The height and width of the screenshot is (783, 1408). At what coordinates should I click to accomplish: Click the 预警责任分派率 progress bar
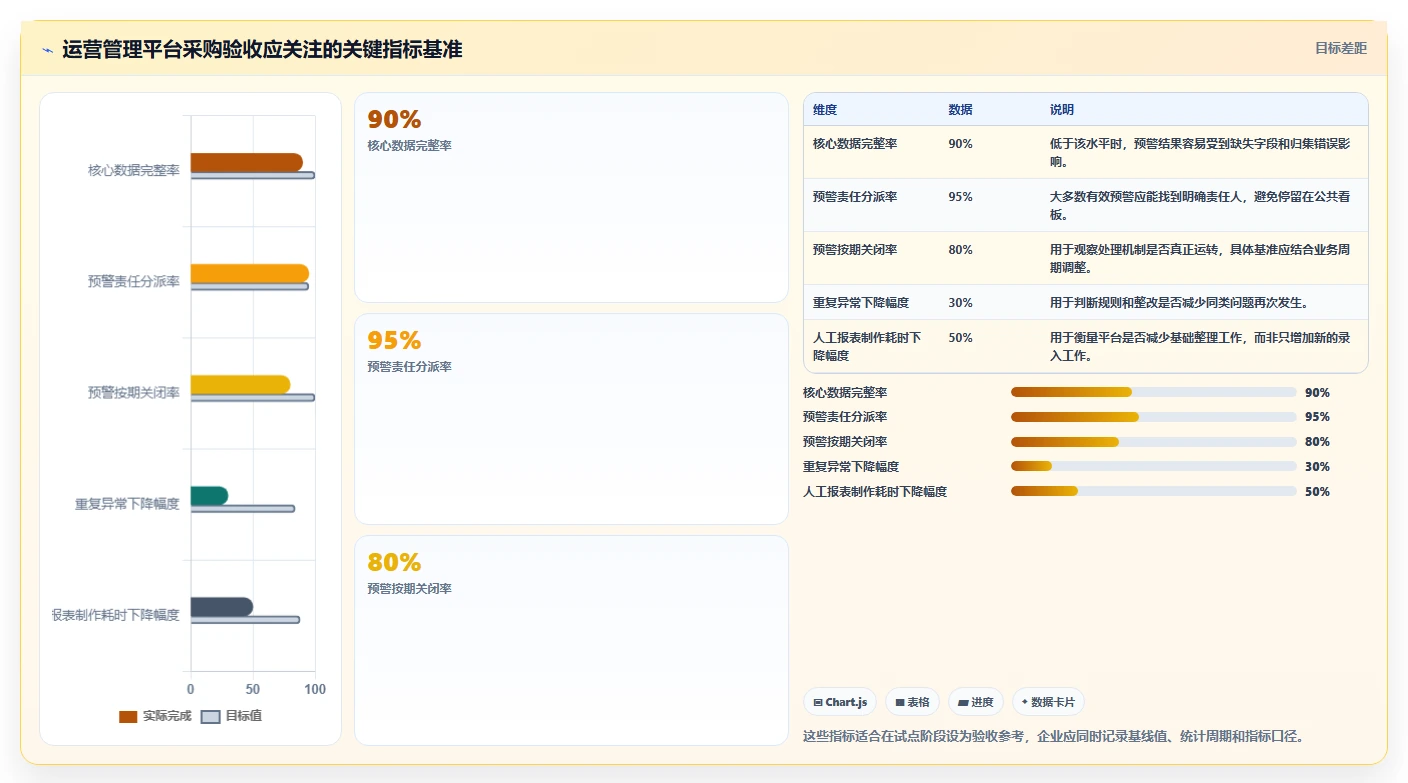1154,417
